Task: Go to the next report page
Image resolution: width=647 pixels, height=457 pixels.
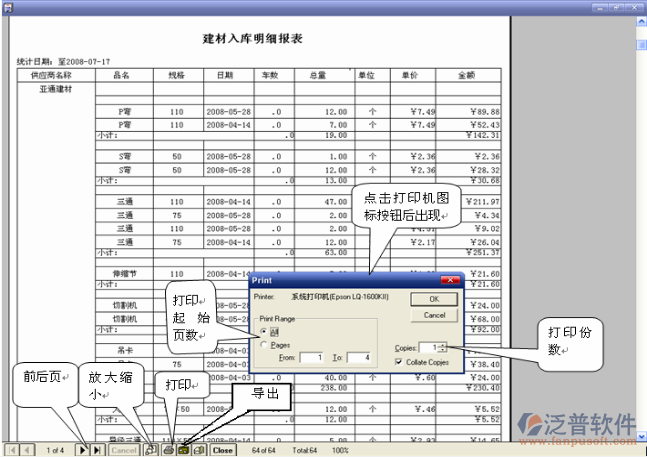Action: coord(83,451)
